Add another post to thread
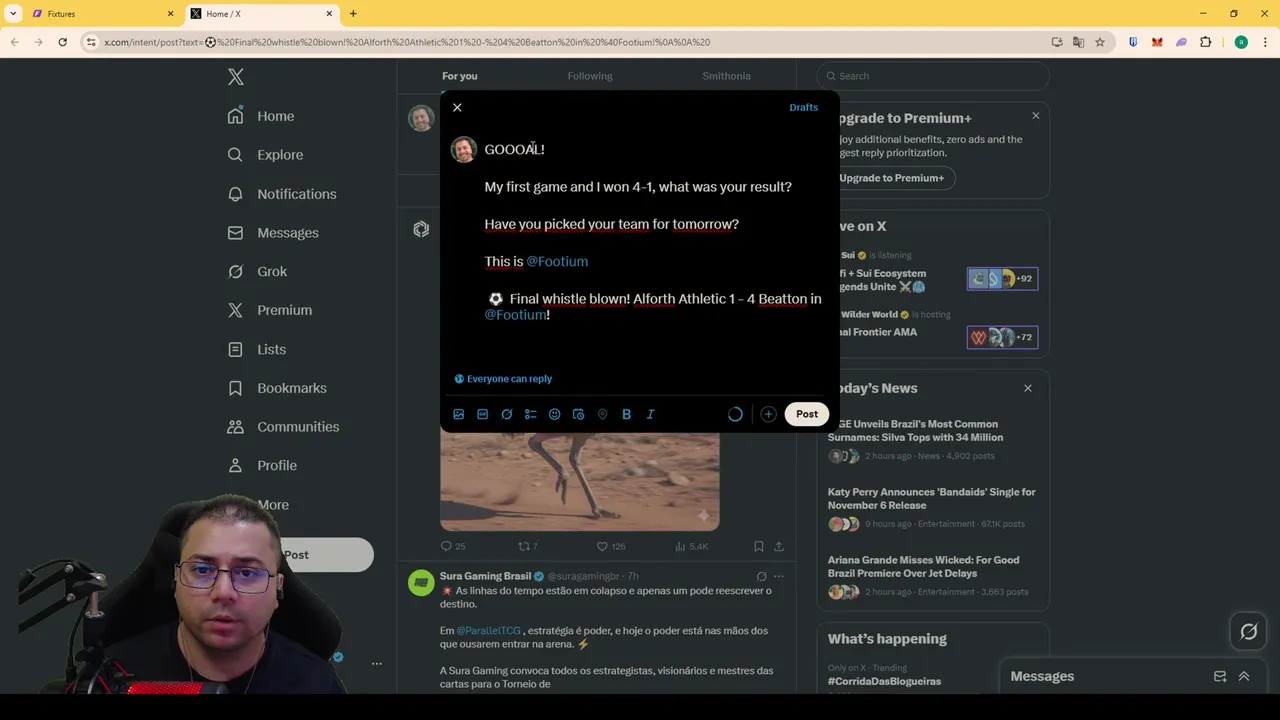The image size is (1280, 720). (768, 414)
